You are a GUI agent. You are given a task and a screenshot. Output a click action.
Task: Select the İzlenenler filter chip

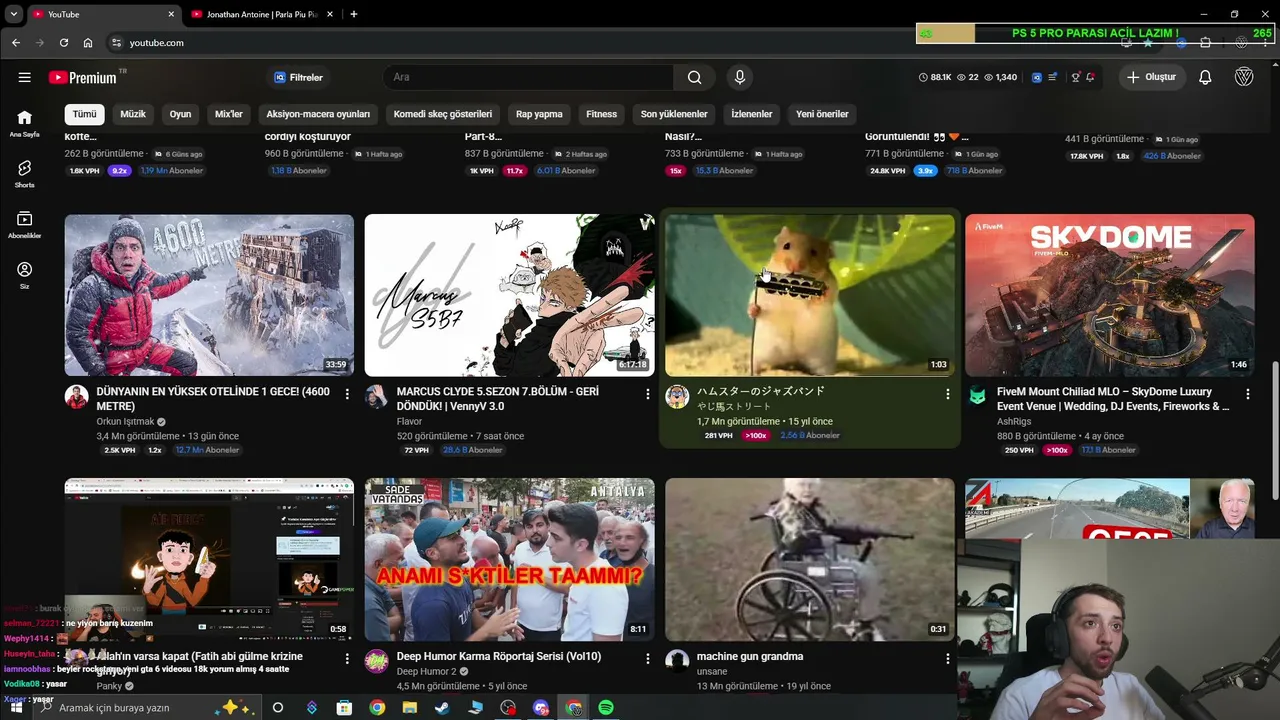coord(751,114)
